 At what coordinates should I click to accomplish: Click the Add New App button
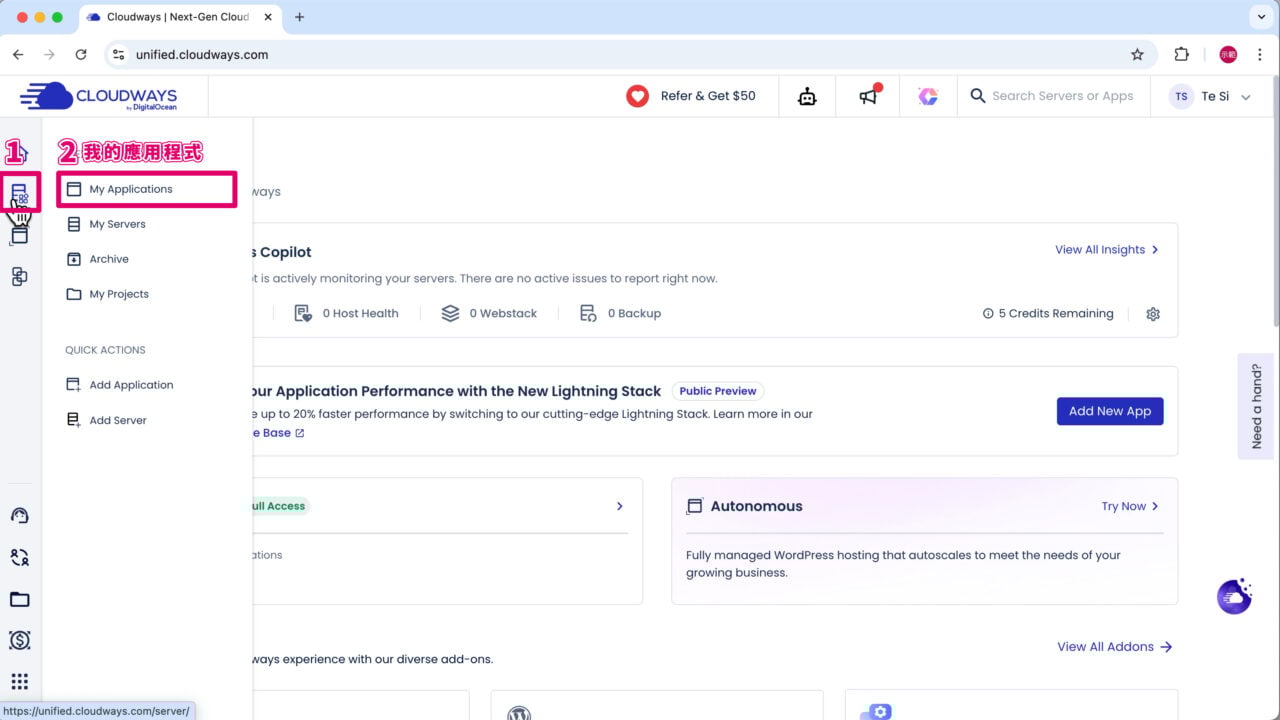coord(1109,411)
